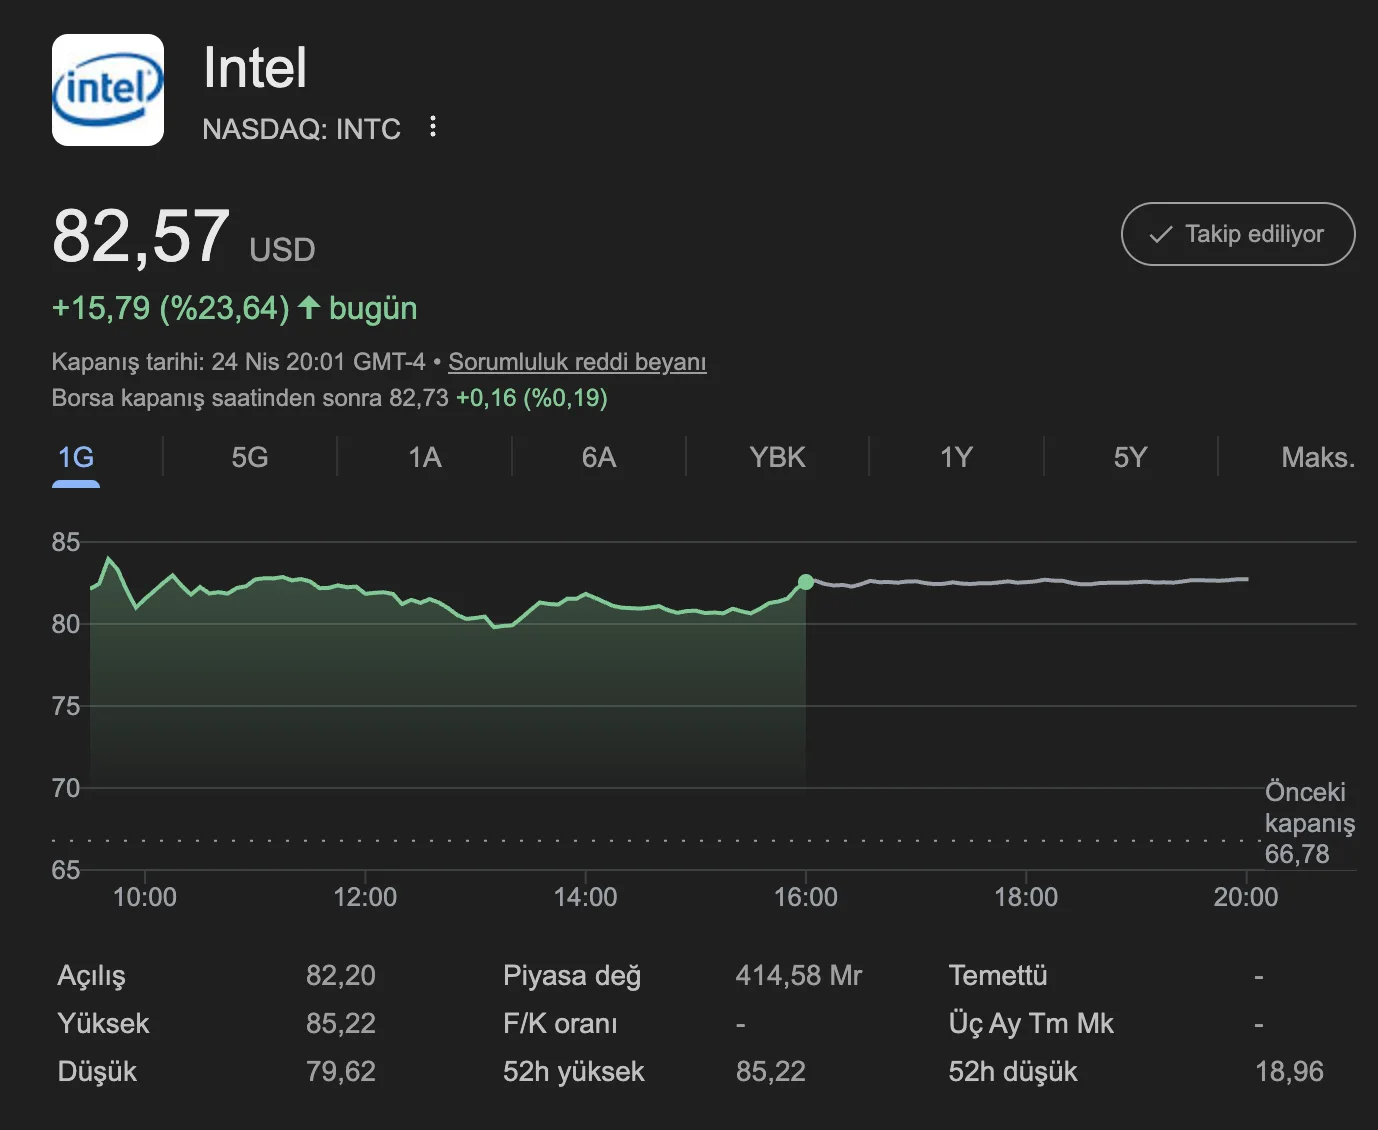Switch to the 5G time range
This screenshot has width=1378, height=1130.
click(x=248, y=457)
